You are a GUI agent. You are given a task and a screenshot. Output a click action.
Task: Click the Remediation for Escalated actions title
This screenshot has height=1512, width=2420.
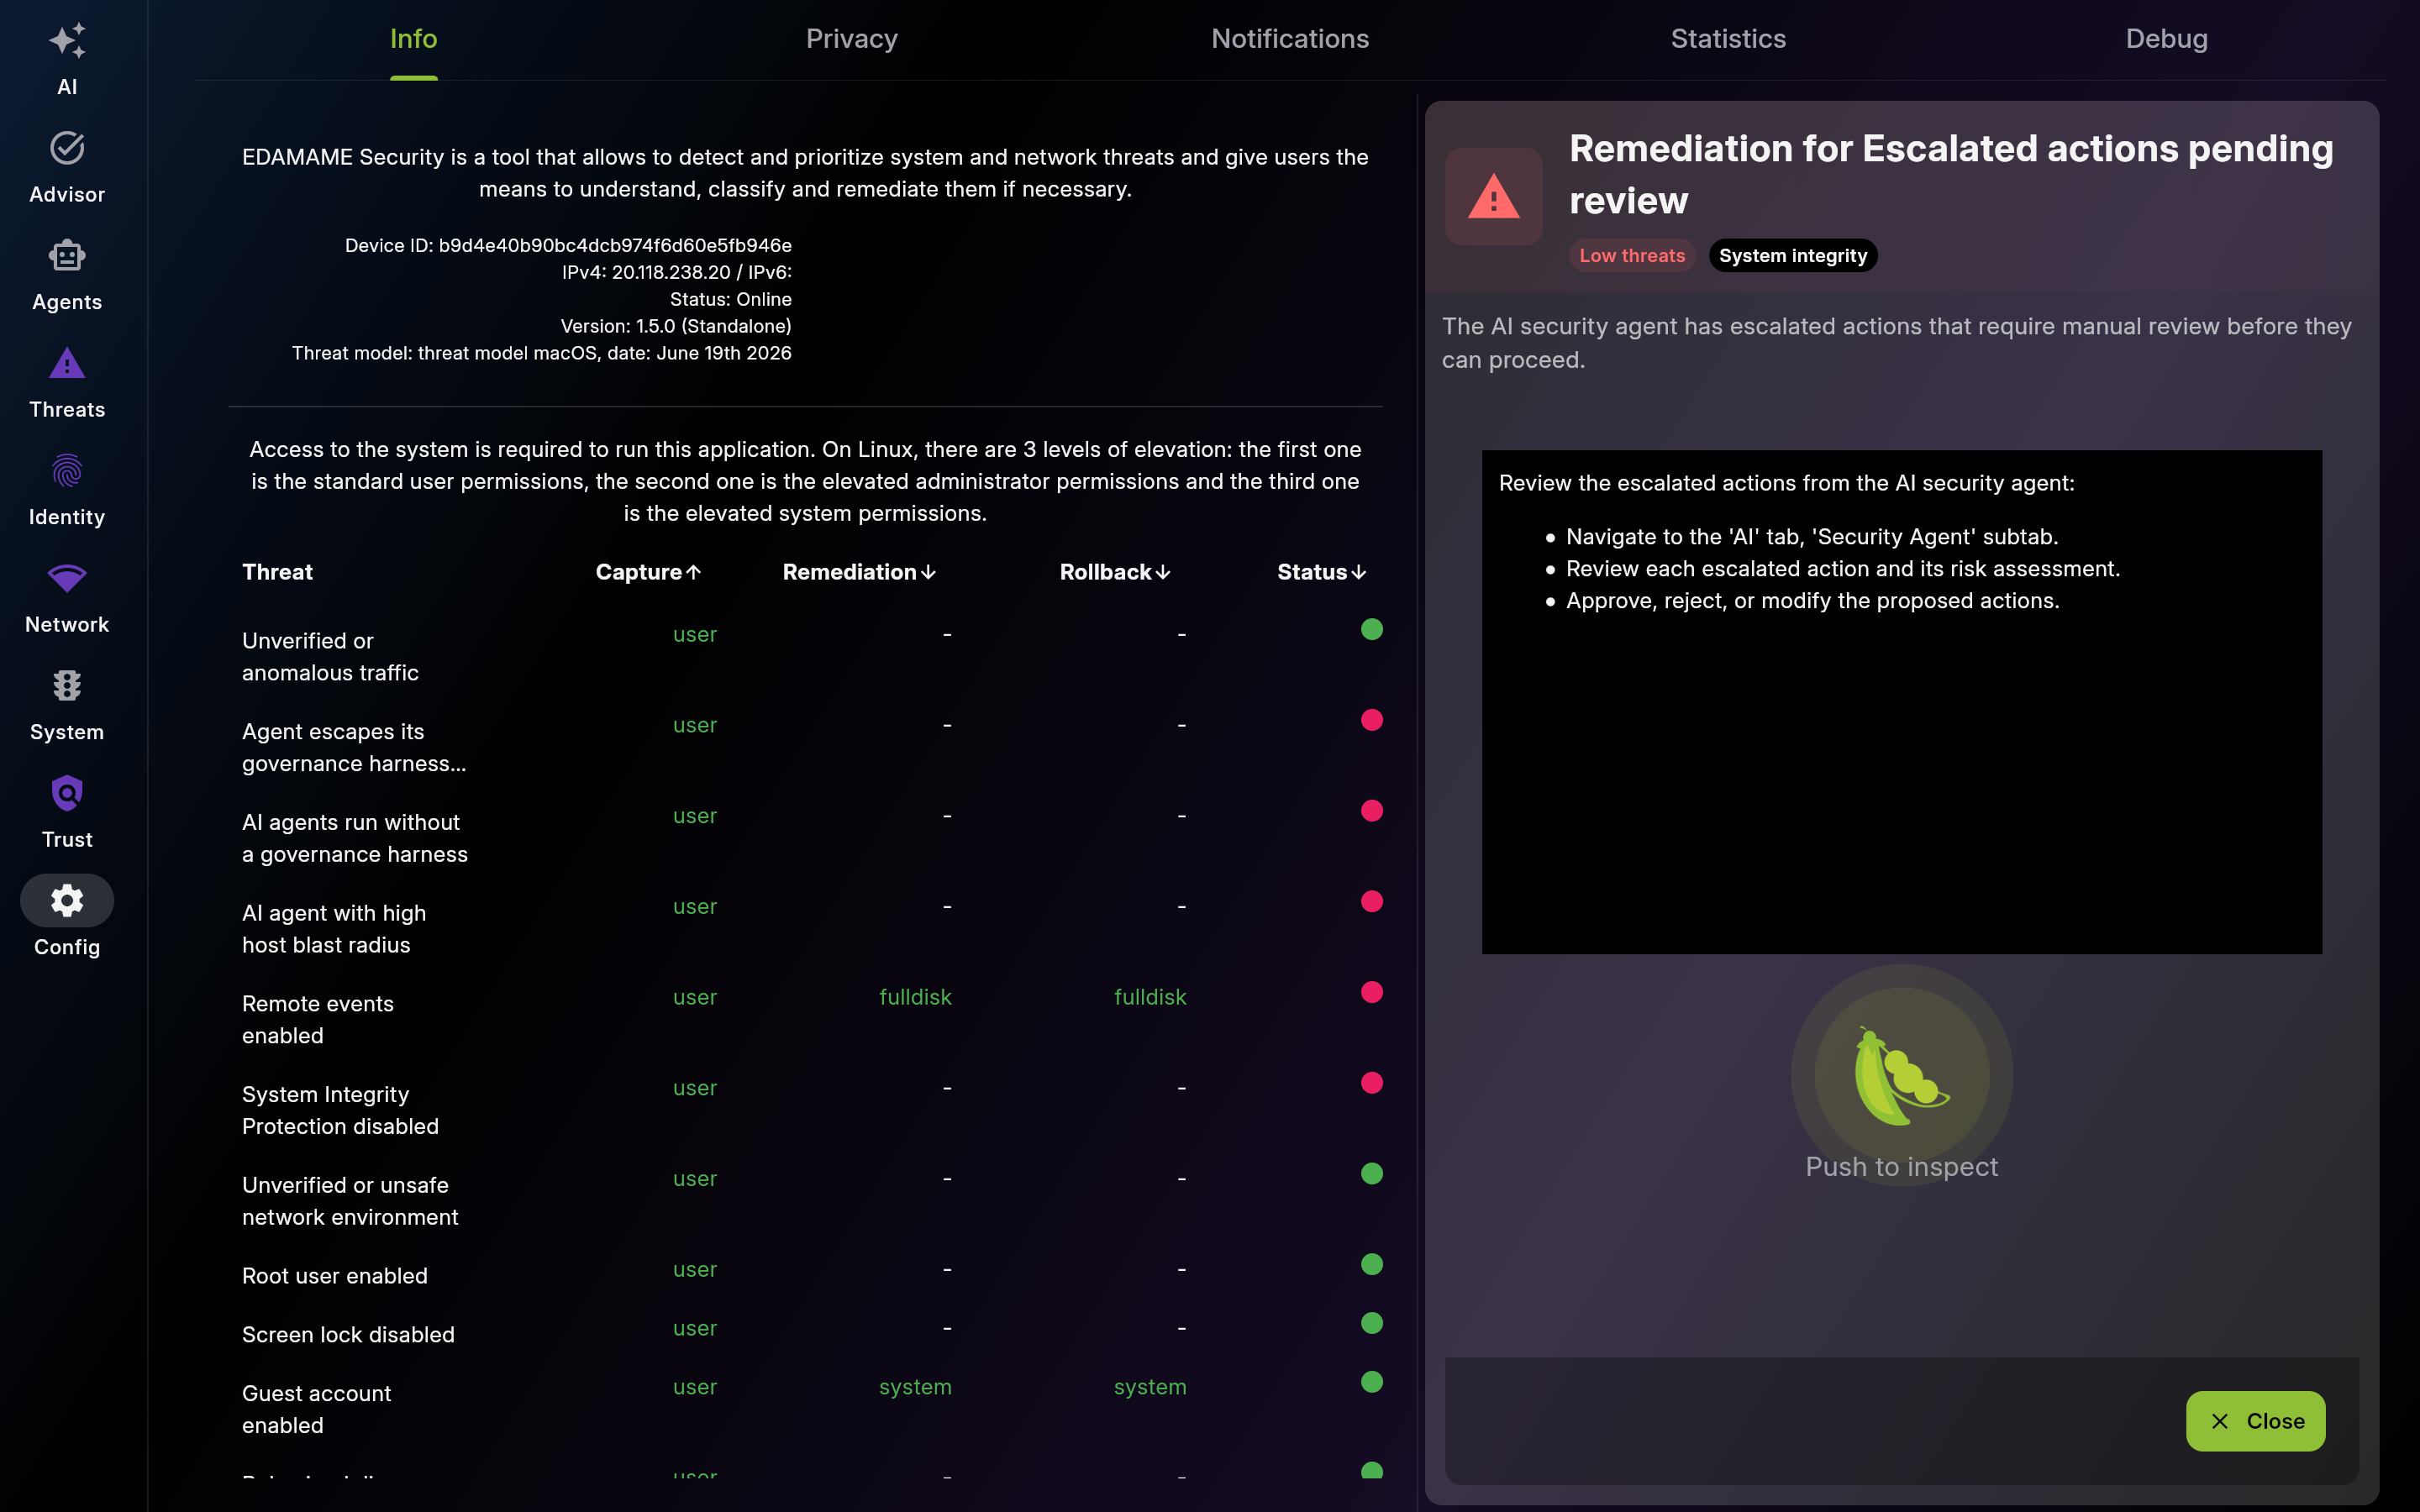point(1951,174)
